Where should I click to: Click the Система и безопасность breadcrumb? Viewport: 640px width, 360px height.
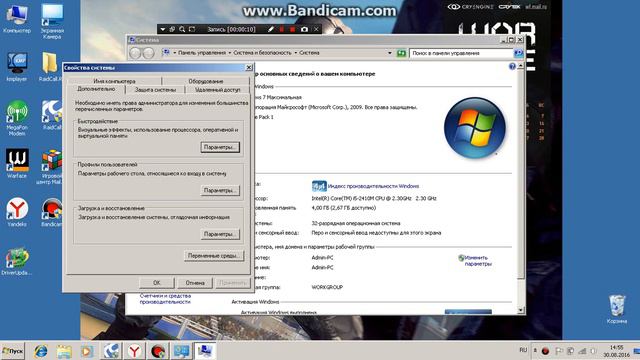(262, 53)
